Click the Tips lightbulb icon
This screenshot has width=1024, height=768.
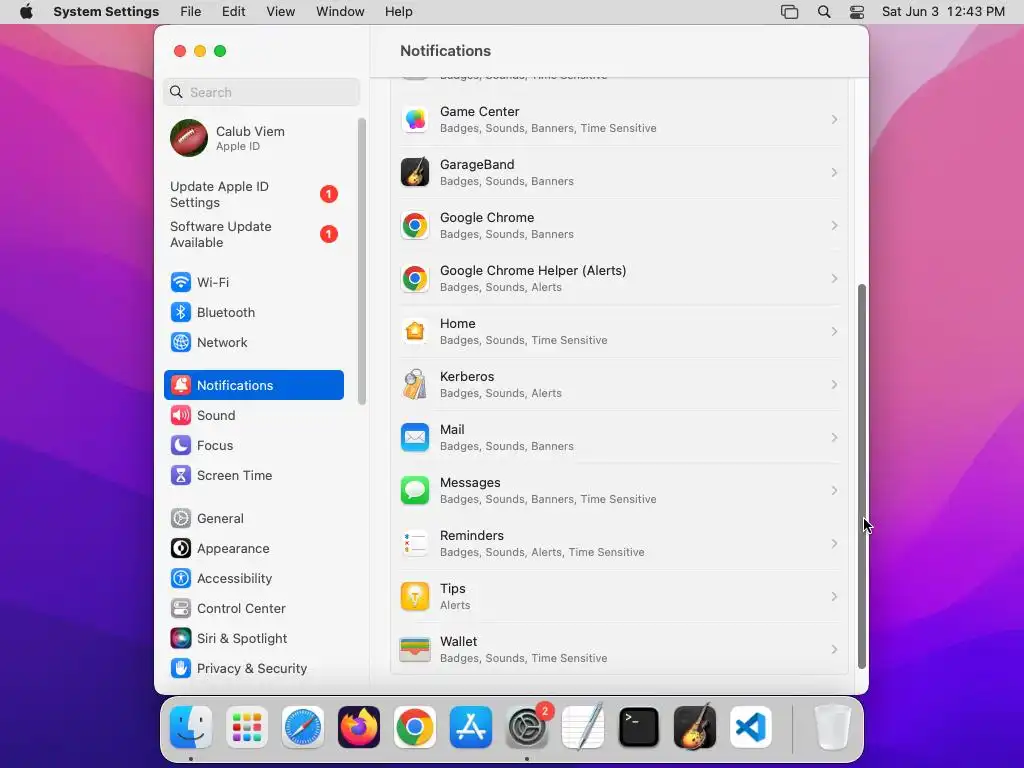[x=415, y=596]
